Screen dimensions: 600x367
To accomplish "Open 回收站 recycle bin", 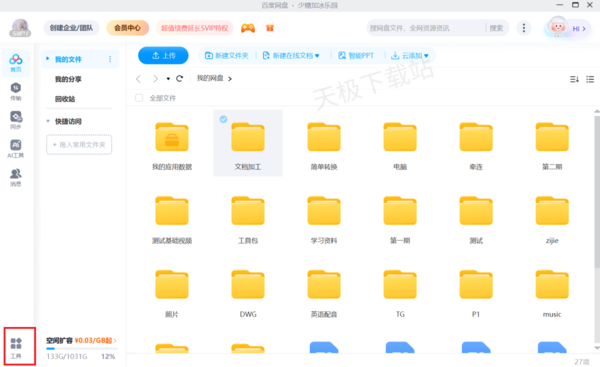I will pos(65,99).
